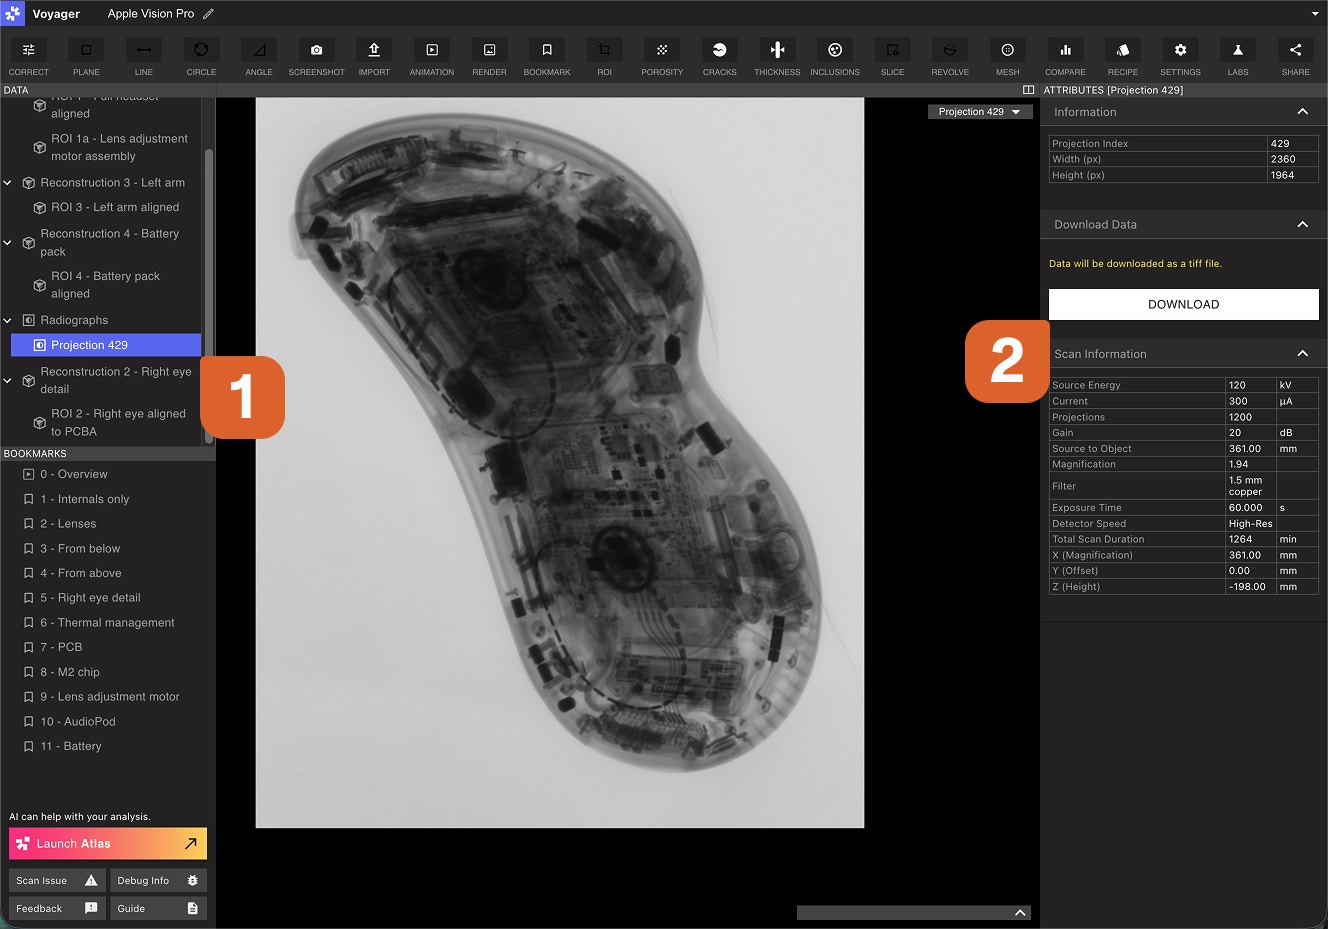This screenshot has height=929, width=1328.
Task: Toggle split view icon in Attributes header
Action: point(1028,90)
